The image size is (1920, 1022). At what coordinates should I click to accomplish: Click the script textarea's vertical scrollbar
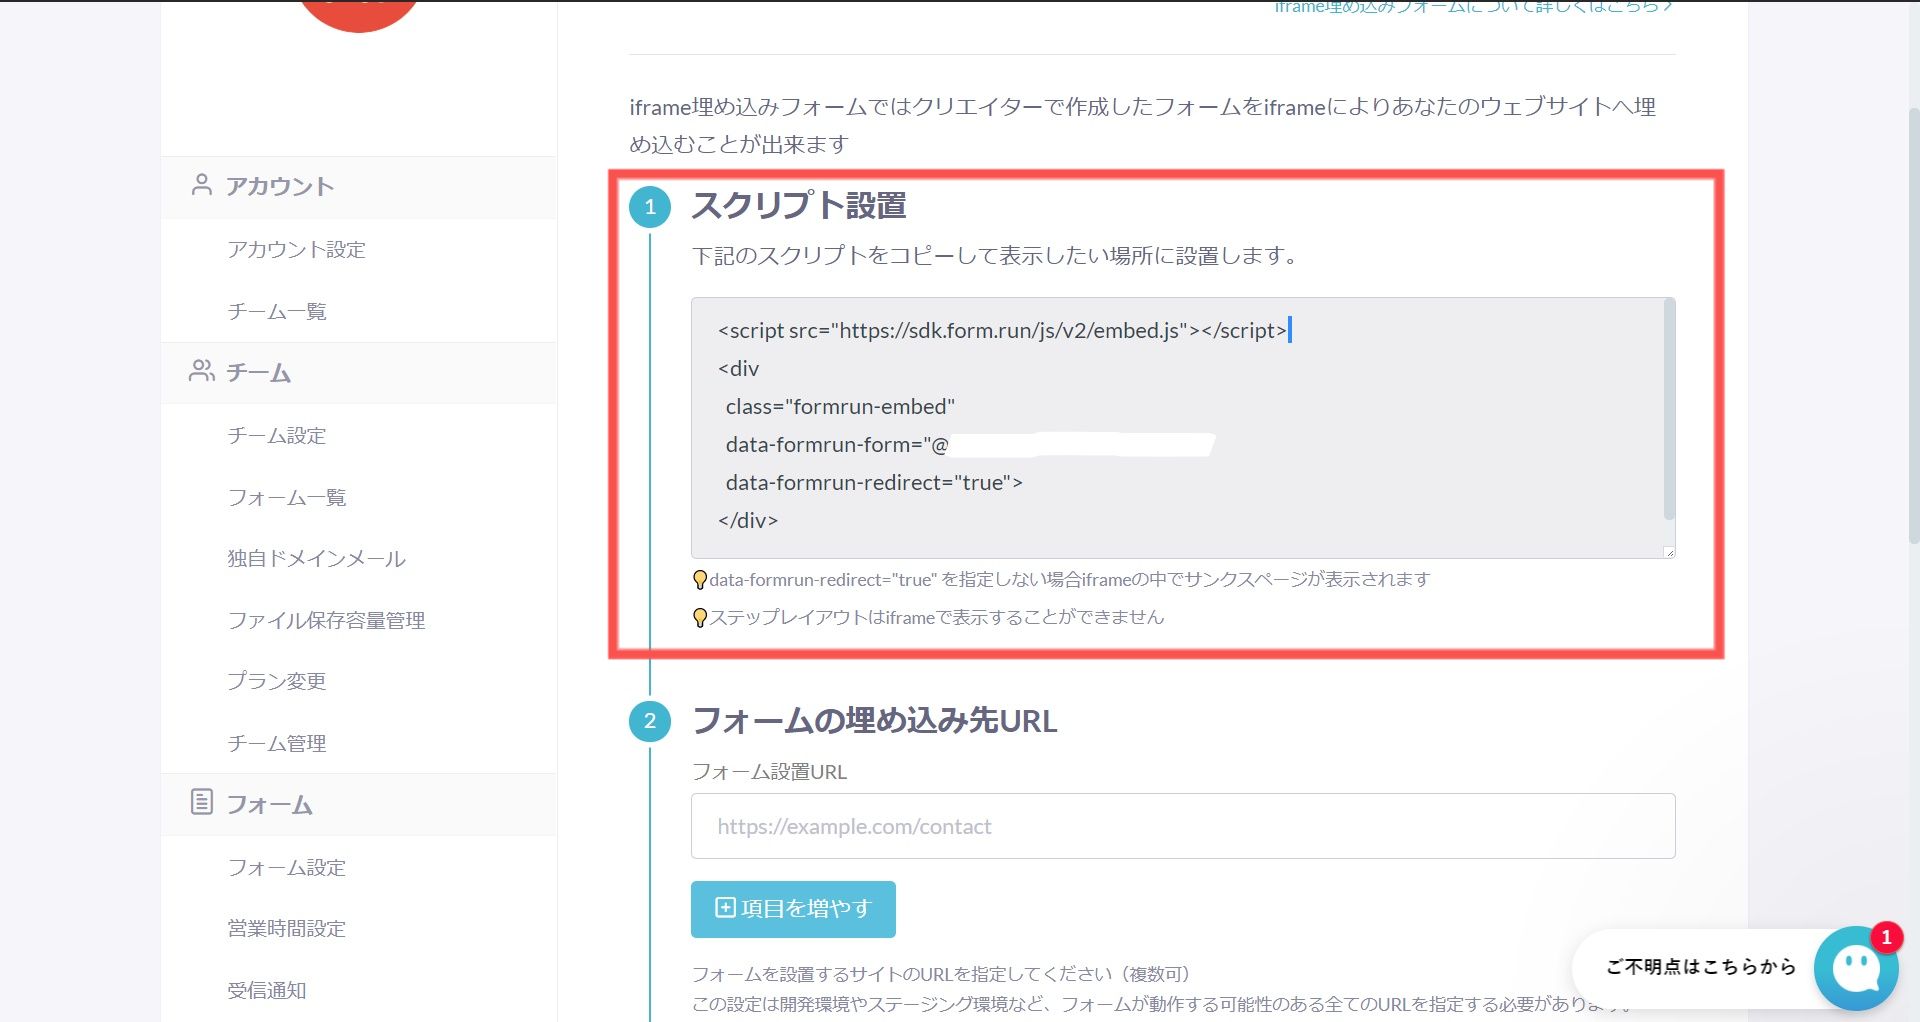(1668, 410)
